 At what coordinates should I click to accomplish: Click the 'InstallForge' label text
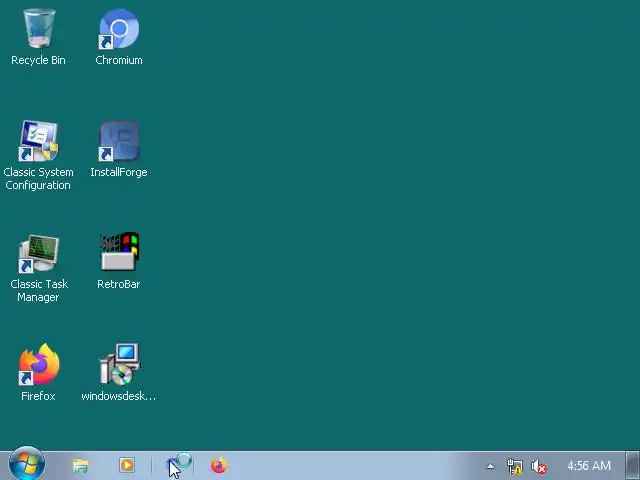(119, 172)
